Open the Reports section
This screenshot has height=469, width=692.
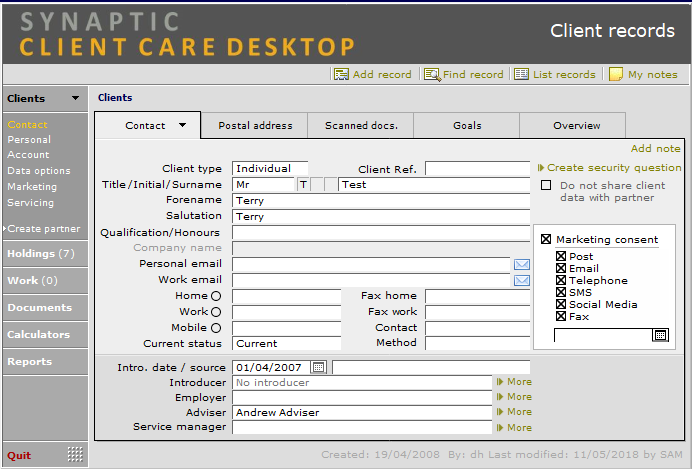click(45, 361)
